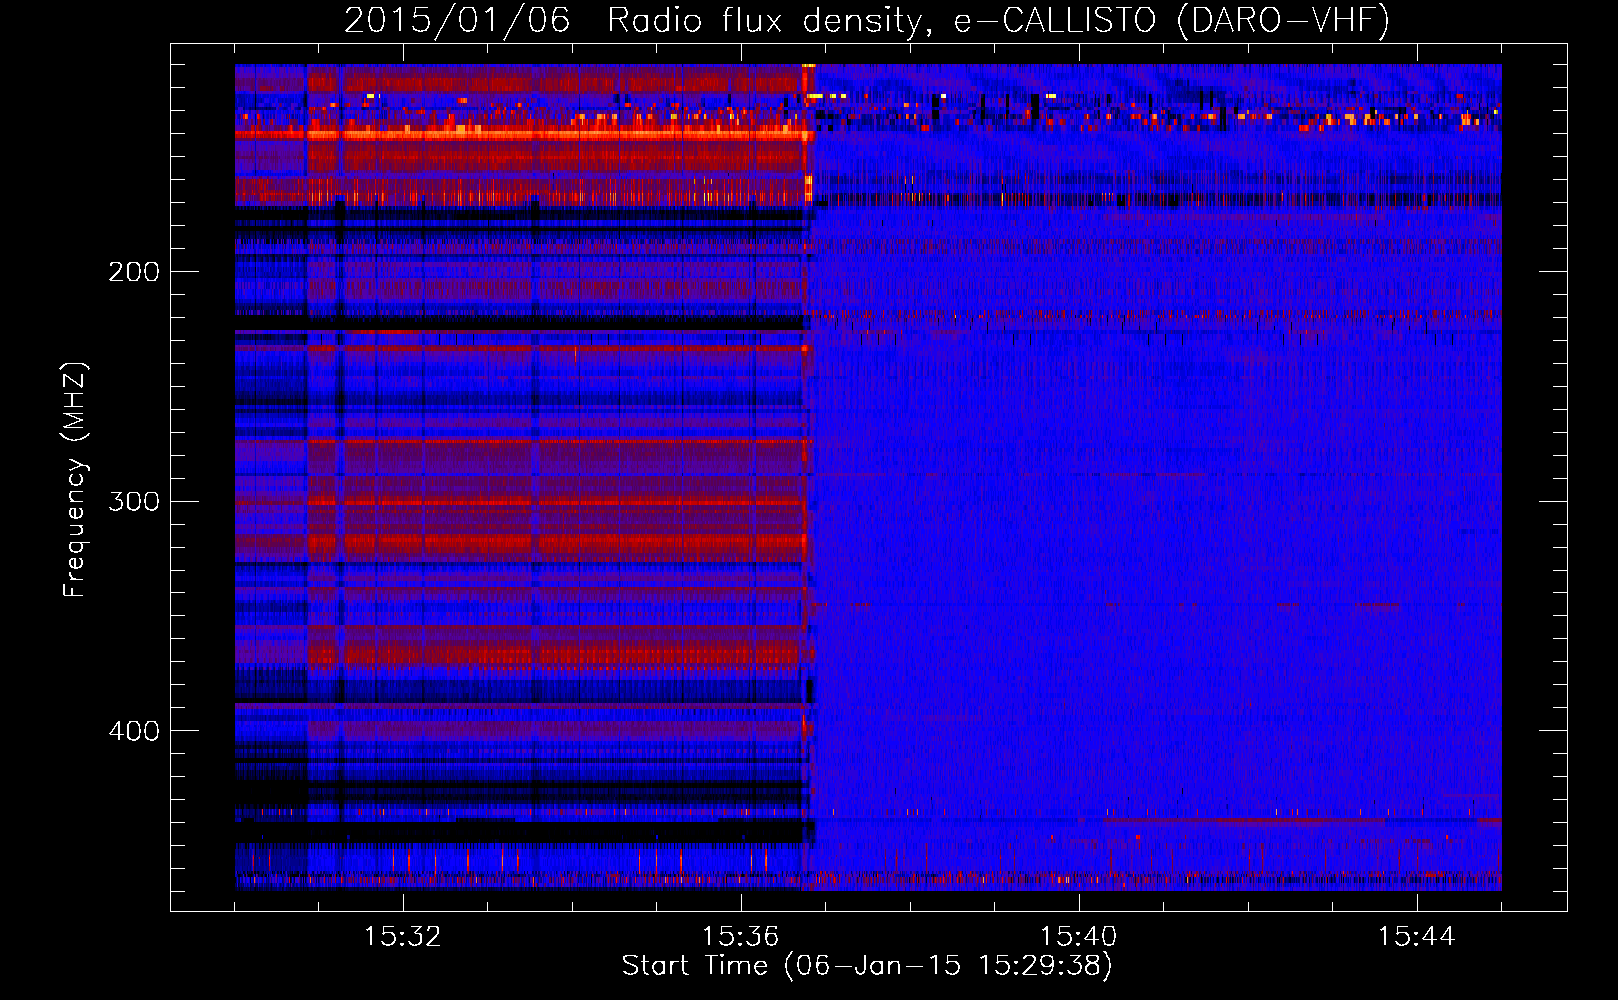This screenshot has width=1618, height=1000.
Task: Click the 300 frequency tick label
Action: click(134, 501)
